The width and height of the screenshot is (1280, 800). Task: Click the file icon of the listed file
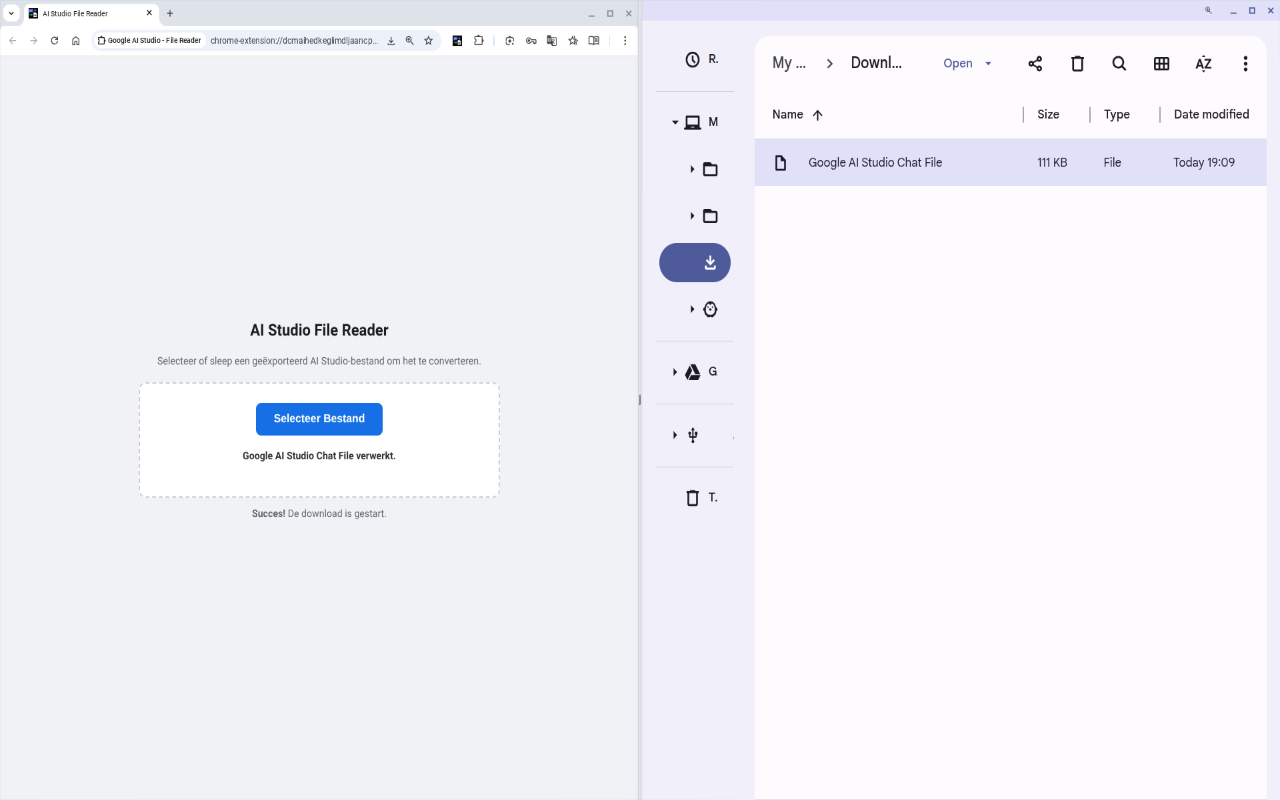[781, 163]
